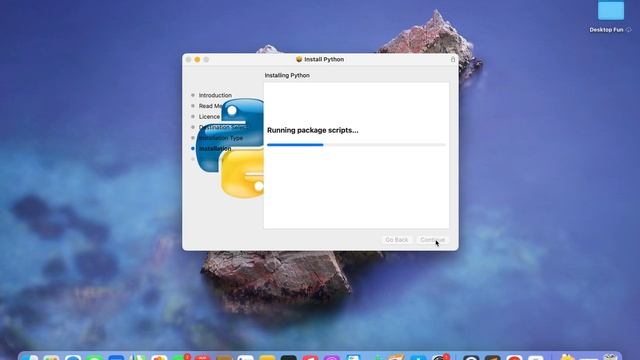Select the Introduction step in sidebar
640x360 pixels.
click(x=215, y=95)
